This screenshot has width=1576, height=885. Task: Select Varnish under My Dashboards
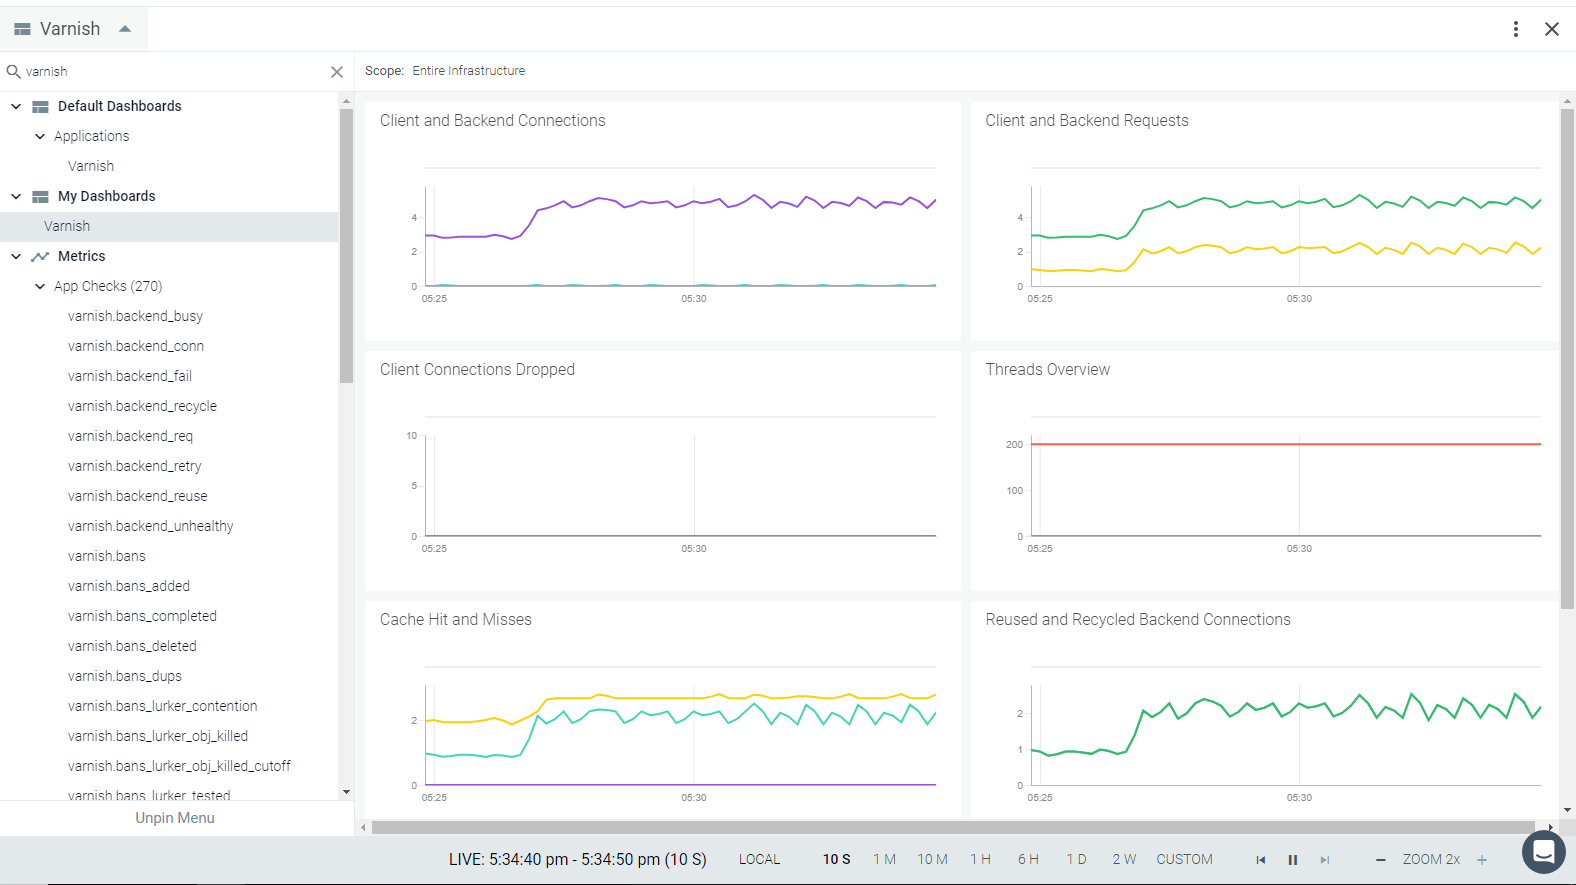169,226
